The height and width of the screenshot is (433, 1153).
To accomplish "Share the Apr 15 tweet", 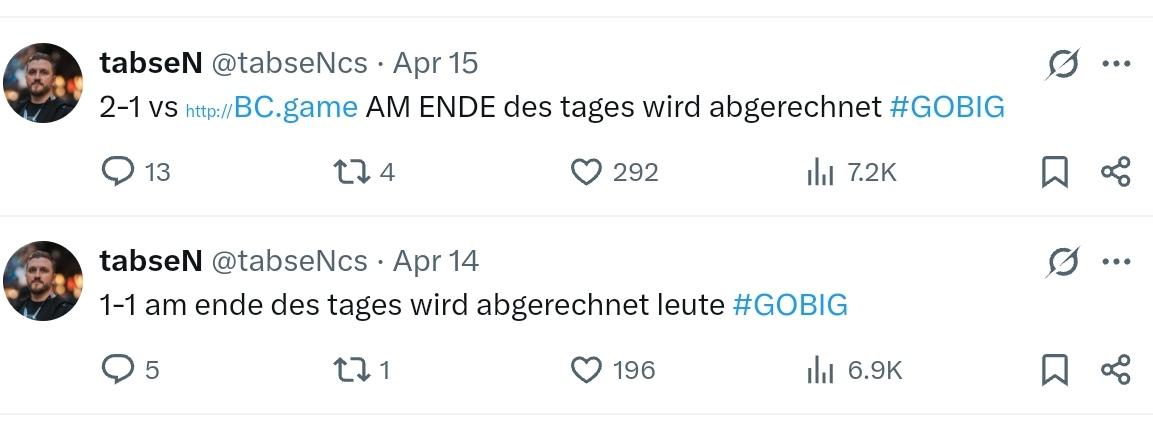I will [x=1115, y=172].
